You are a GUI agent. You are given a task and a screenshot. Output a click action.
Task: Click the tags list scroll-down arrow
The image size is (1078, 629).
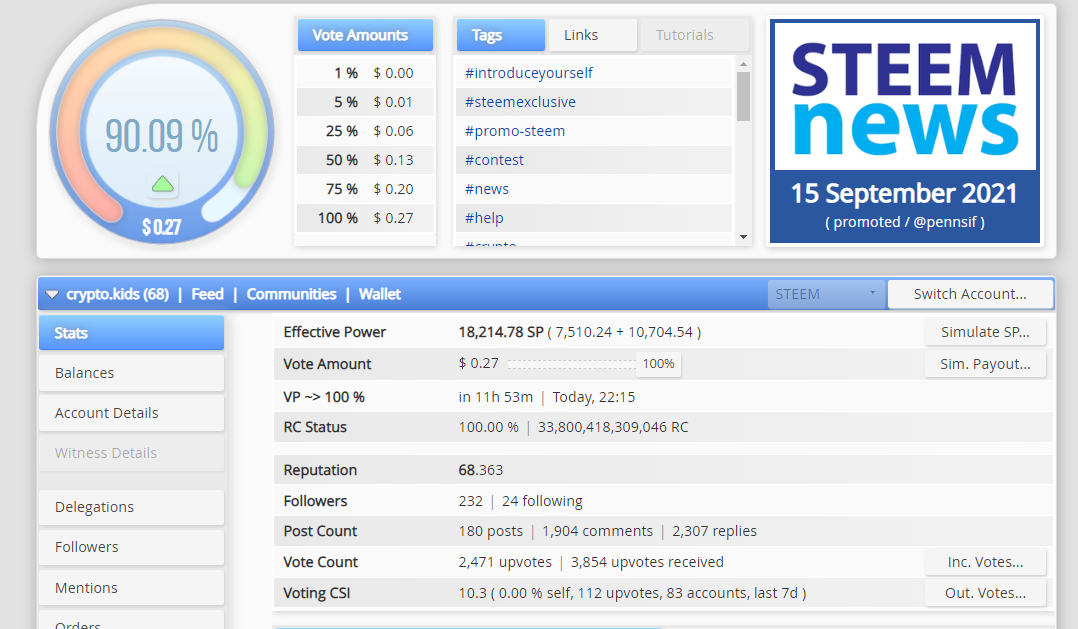point(743,237)
